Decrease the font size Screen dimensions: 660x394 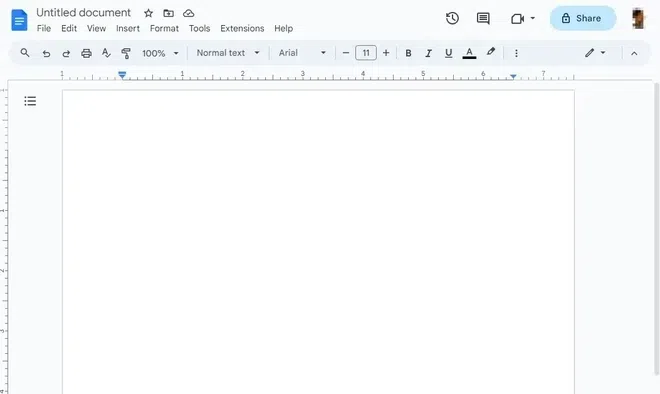[x=346, y=53]
